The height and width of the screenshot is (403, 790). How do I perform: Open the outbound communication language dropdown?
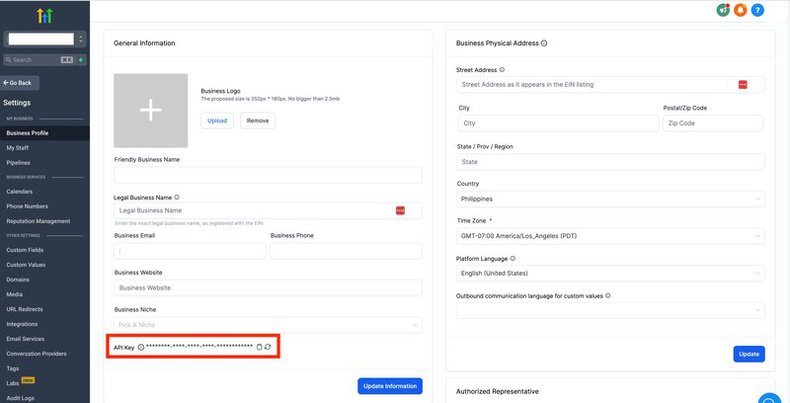pyautogui.click(x=610, y=310)
